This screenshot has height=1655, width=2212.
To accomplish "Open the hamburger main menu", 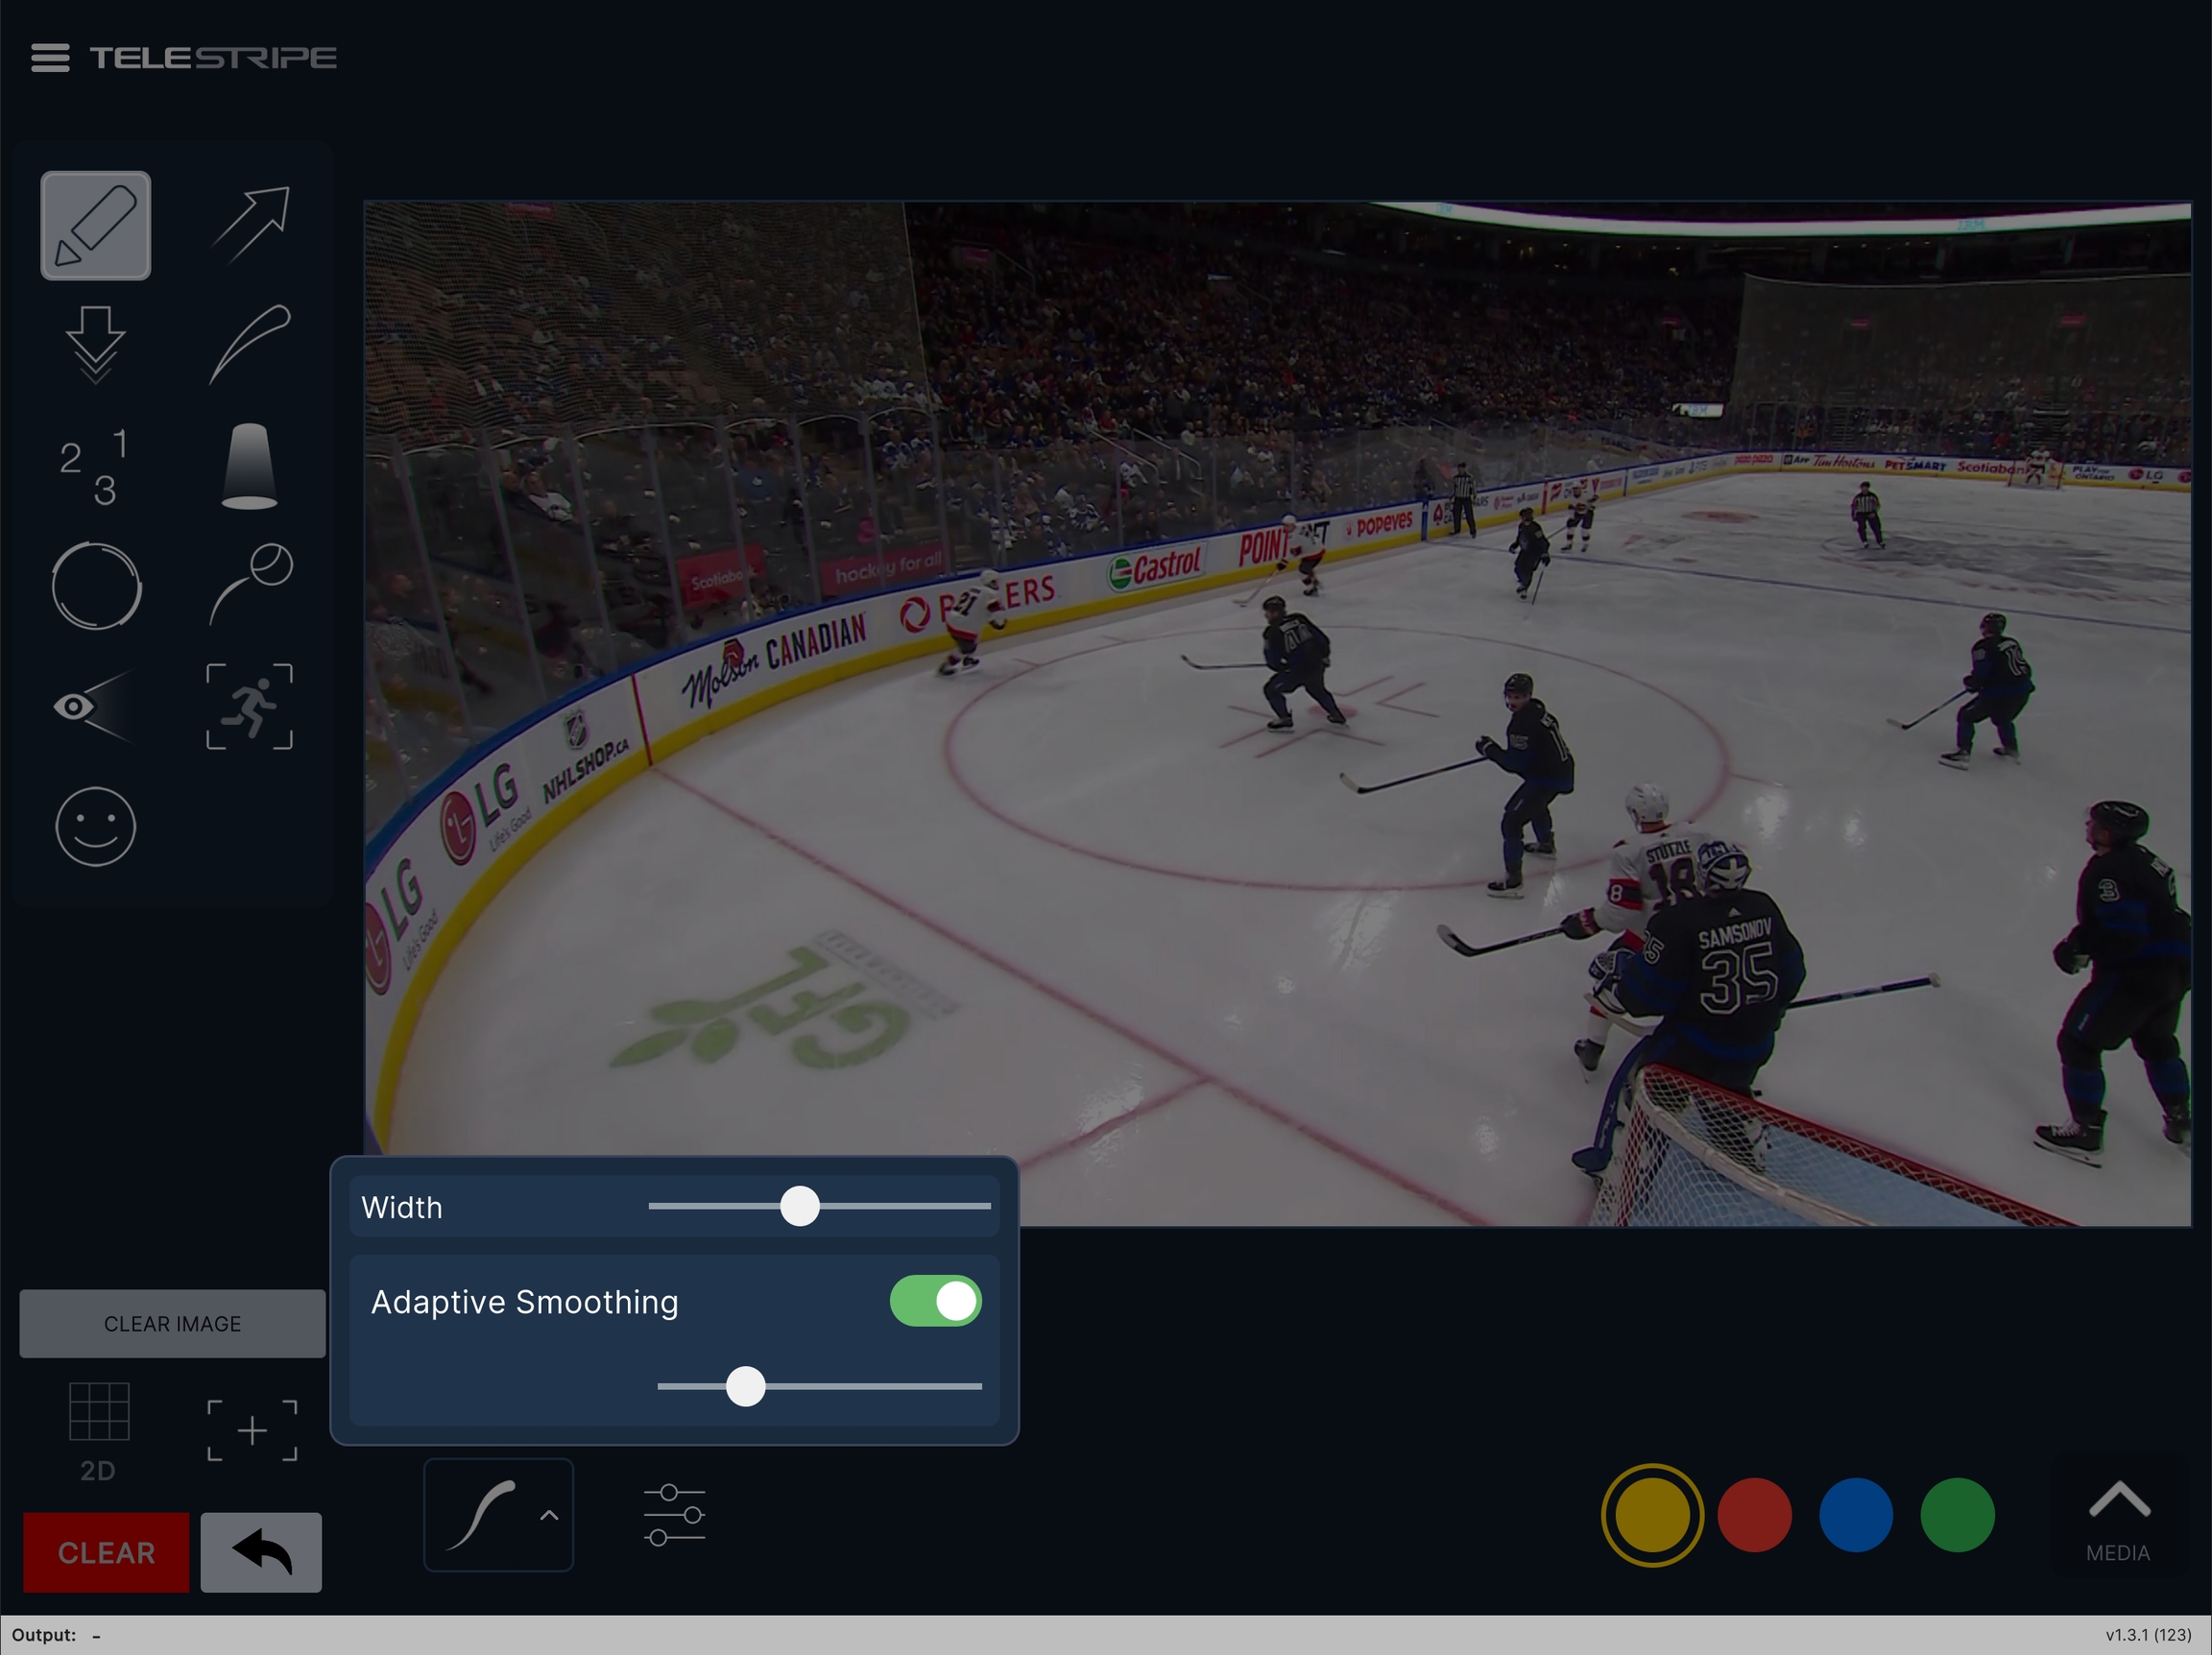I will coord(50,58).
